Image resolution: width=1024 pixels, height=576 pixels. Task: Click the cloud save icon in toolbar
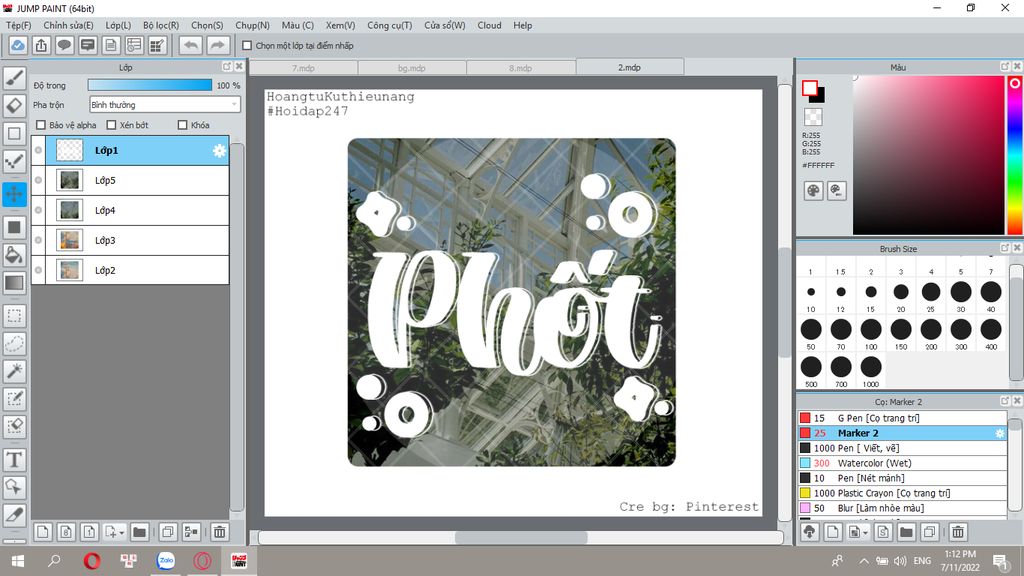18,45
